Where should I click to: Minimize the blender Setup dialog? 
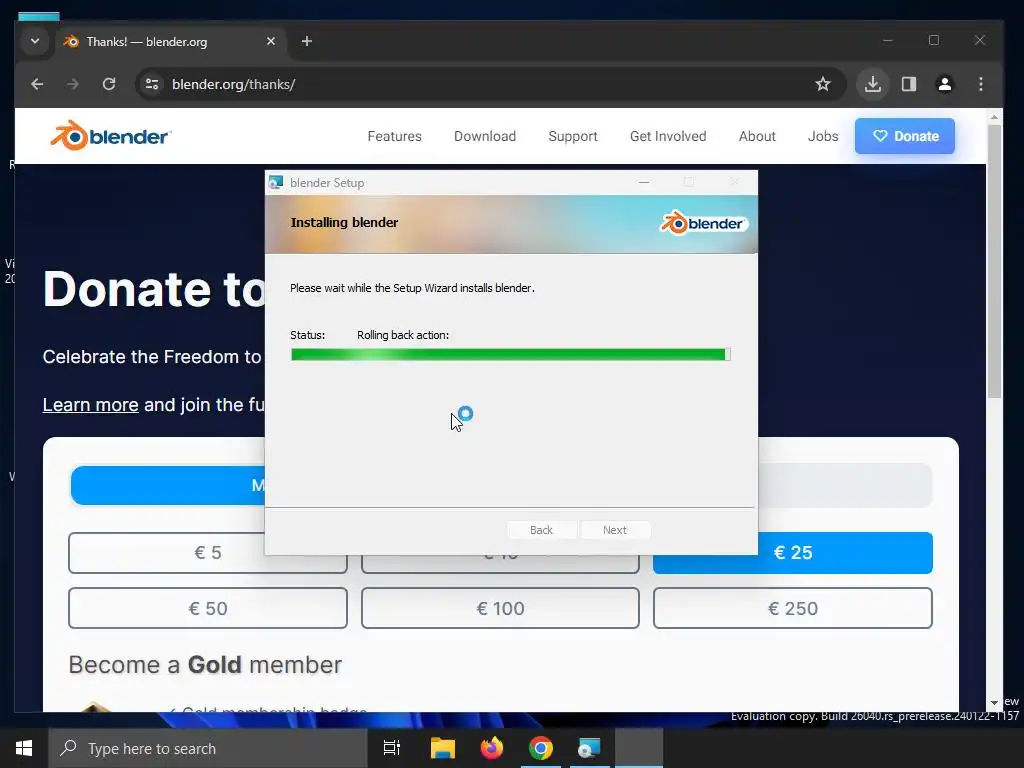click(x=644, y=182)
